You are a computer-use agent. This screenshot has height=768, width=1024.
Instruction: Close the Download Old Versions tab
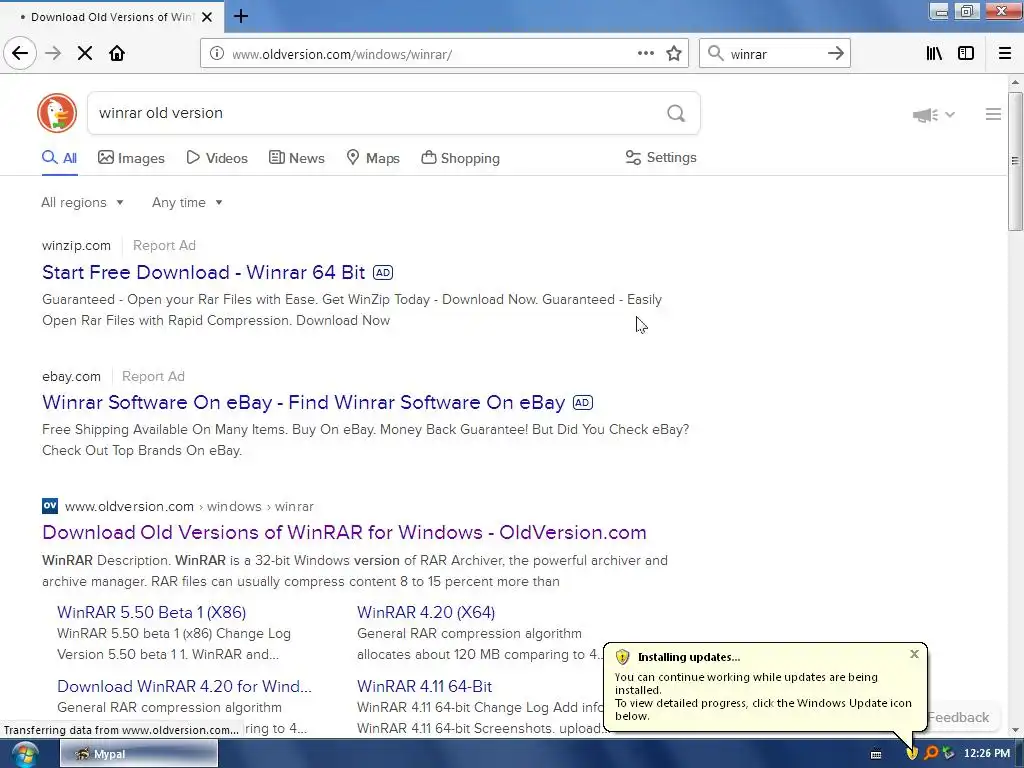(207, 17)
